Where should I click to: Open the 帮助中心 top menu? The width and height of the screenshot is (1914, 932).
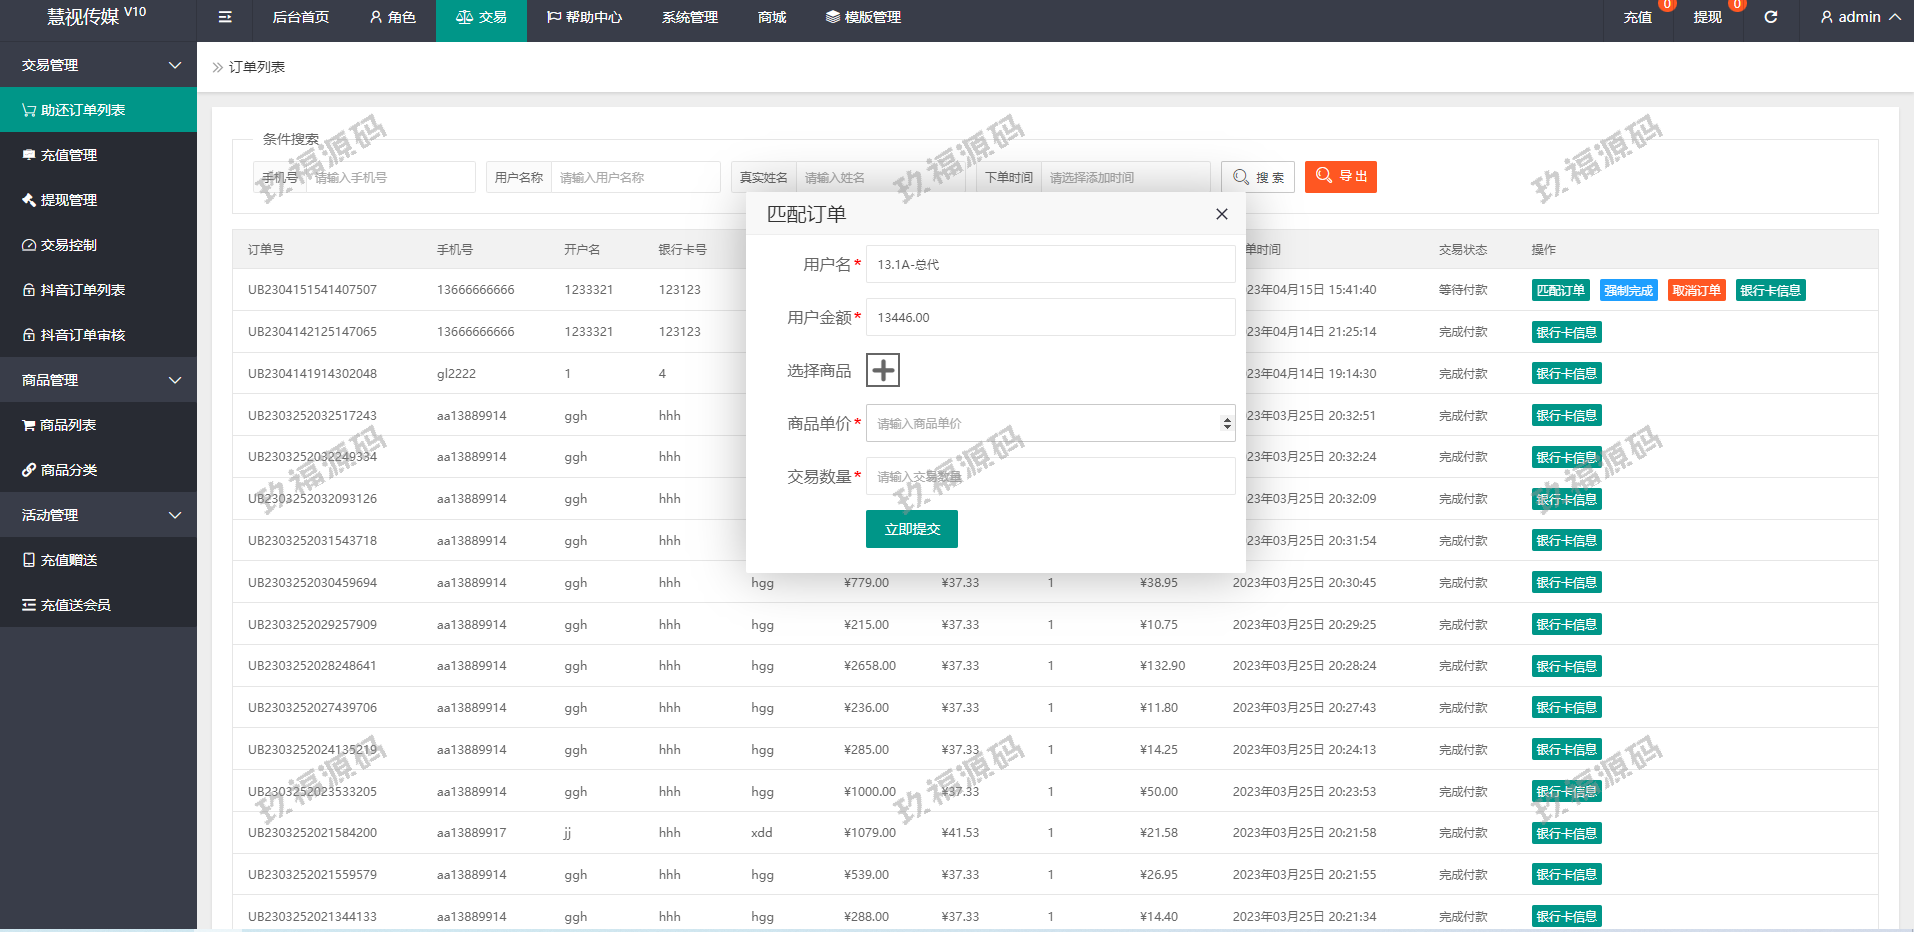pyautogui.click(x=584, y=17)
